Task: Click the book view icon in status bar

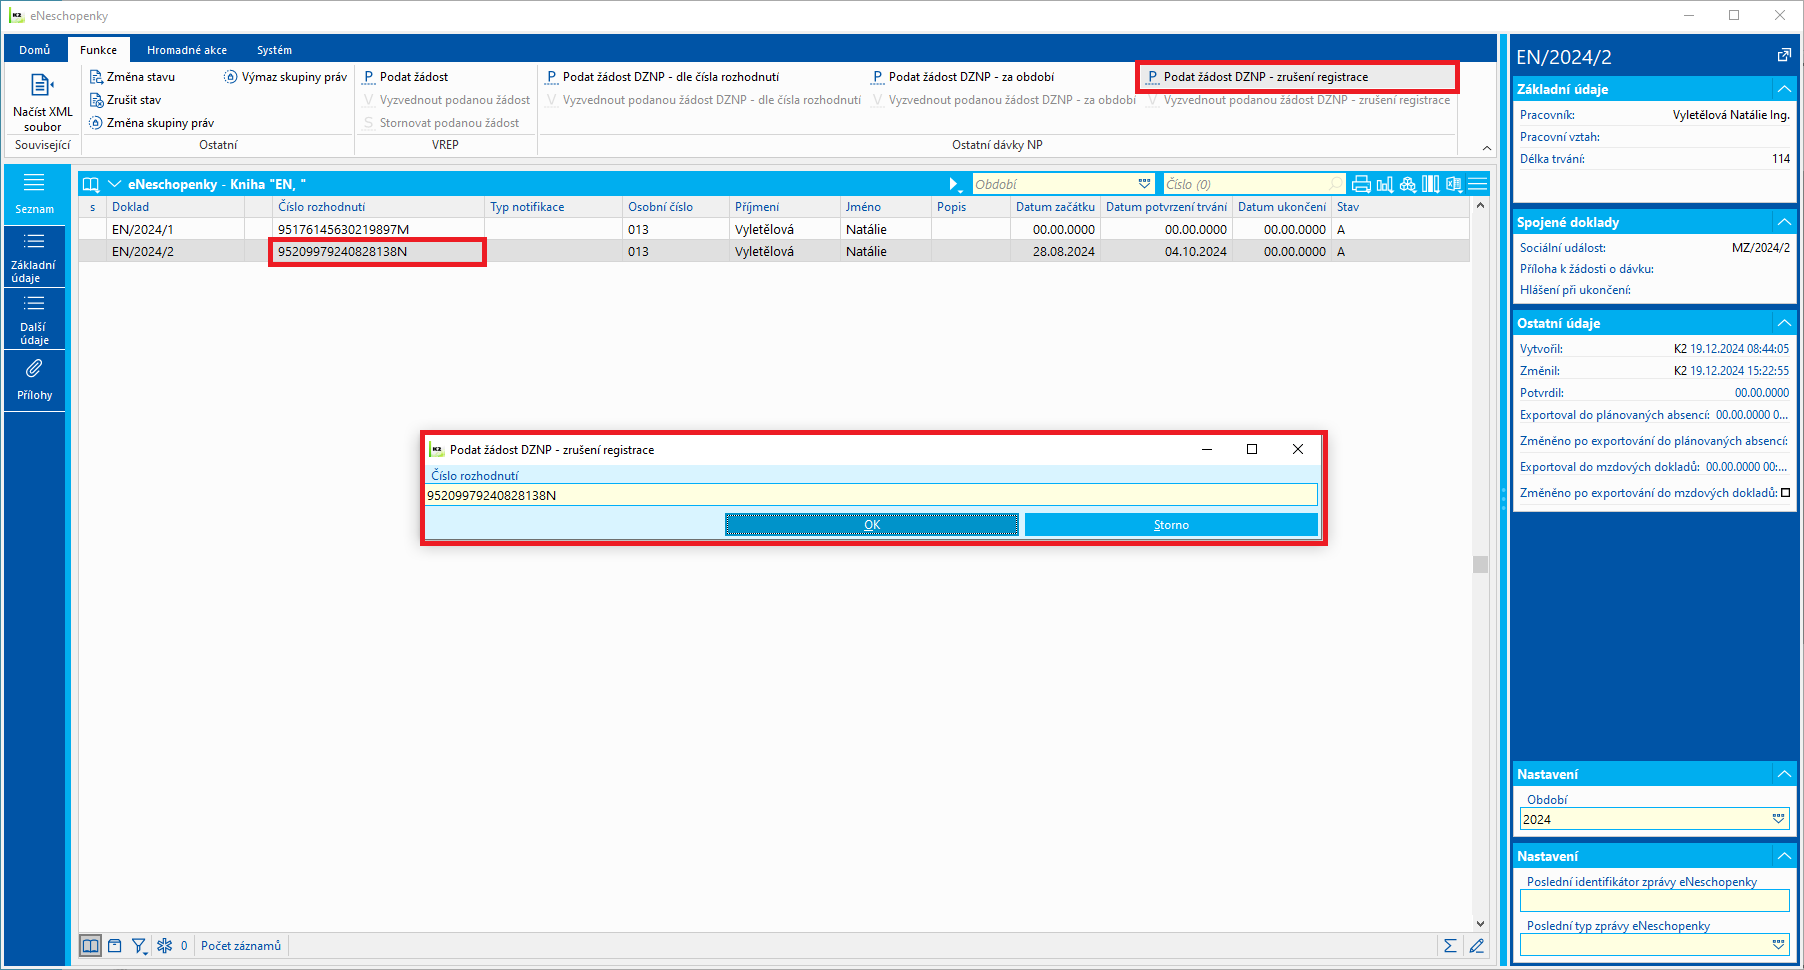Action: click(x=91, y=946)
